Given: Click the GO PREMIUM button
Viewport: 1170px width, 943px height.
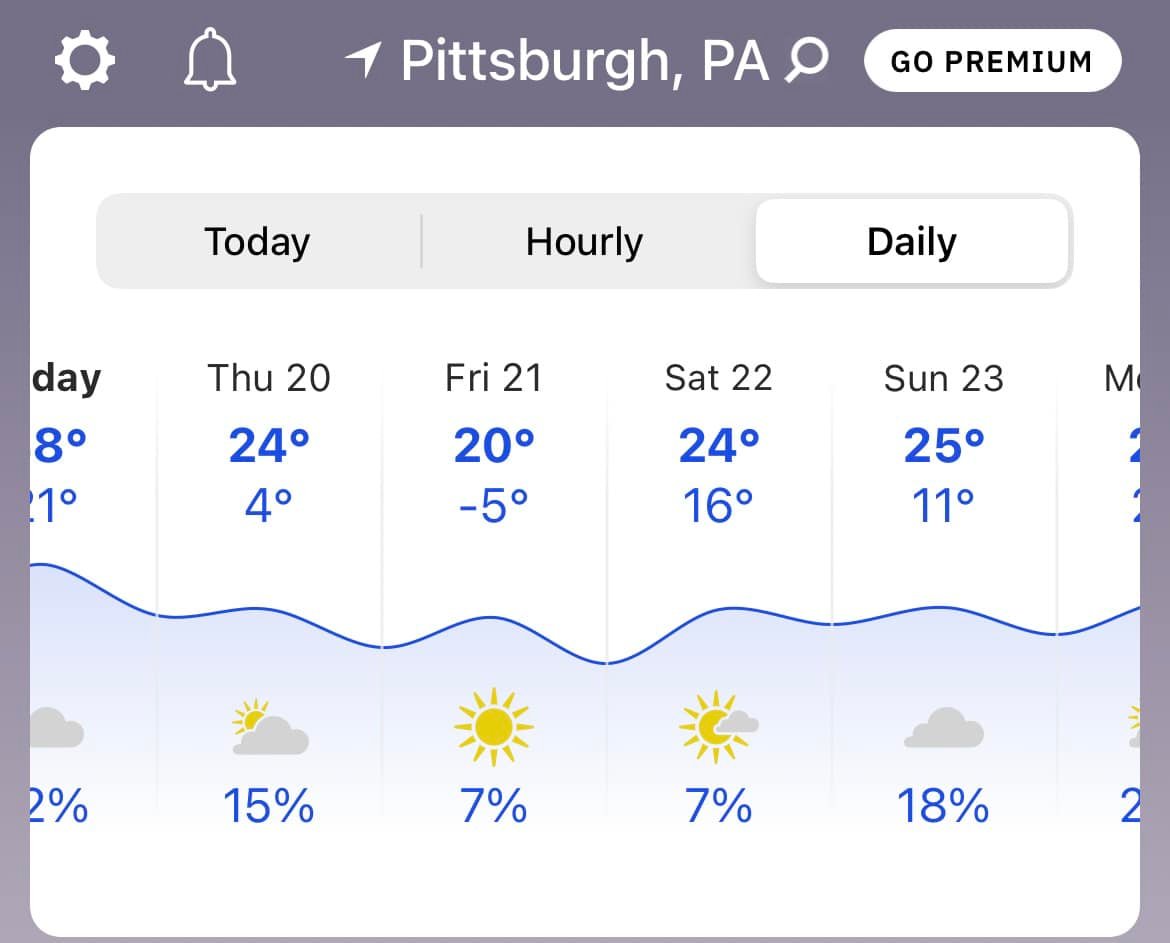Looking at the screenshot, I should point(992,60).
